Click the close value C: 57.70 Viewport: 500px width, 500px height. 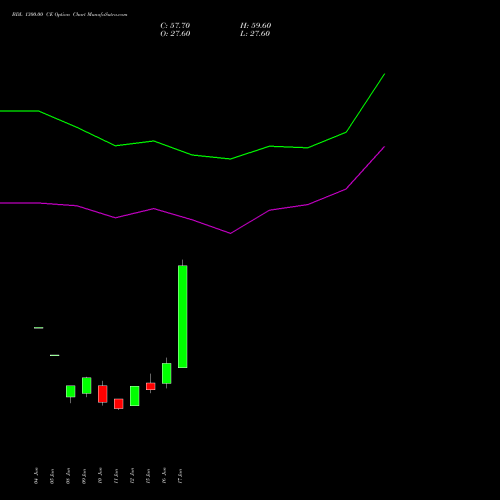coord(175,25)
